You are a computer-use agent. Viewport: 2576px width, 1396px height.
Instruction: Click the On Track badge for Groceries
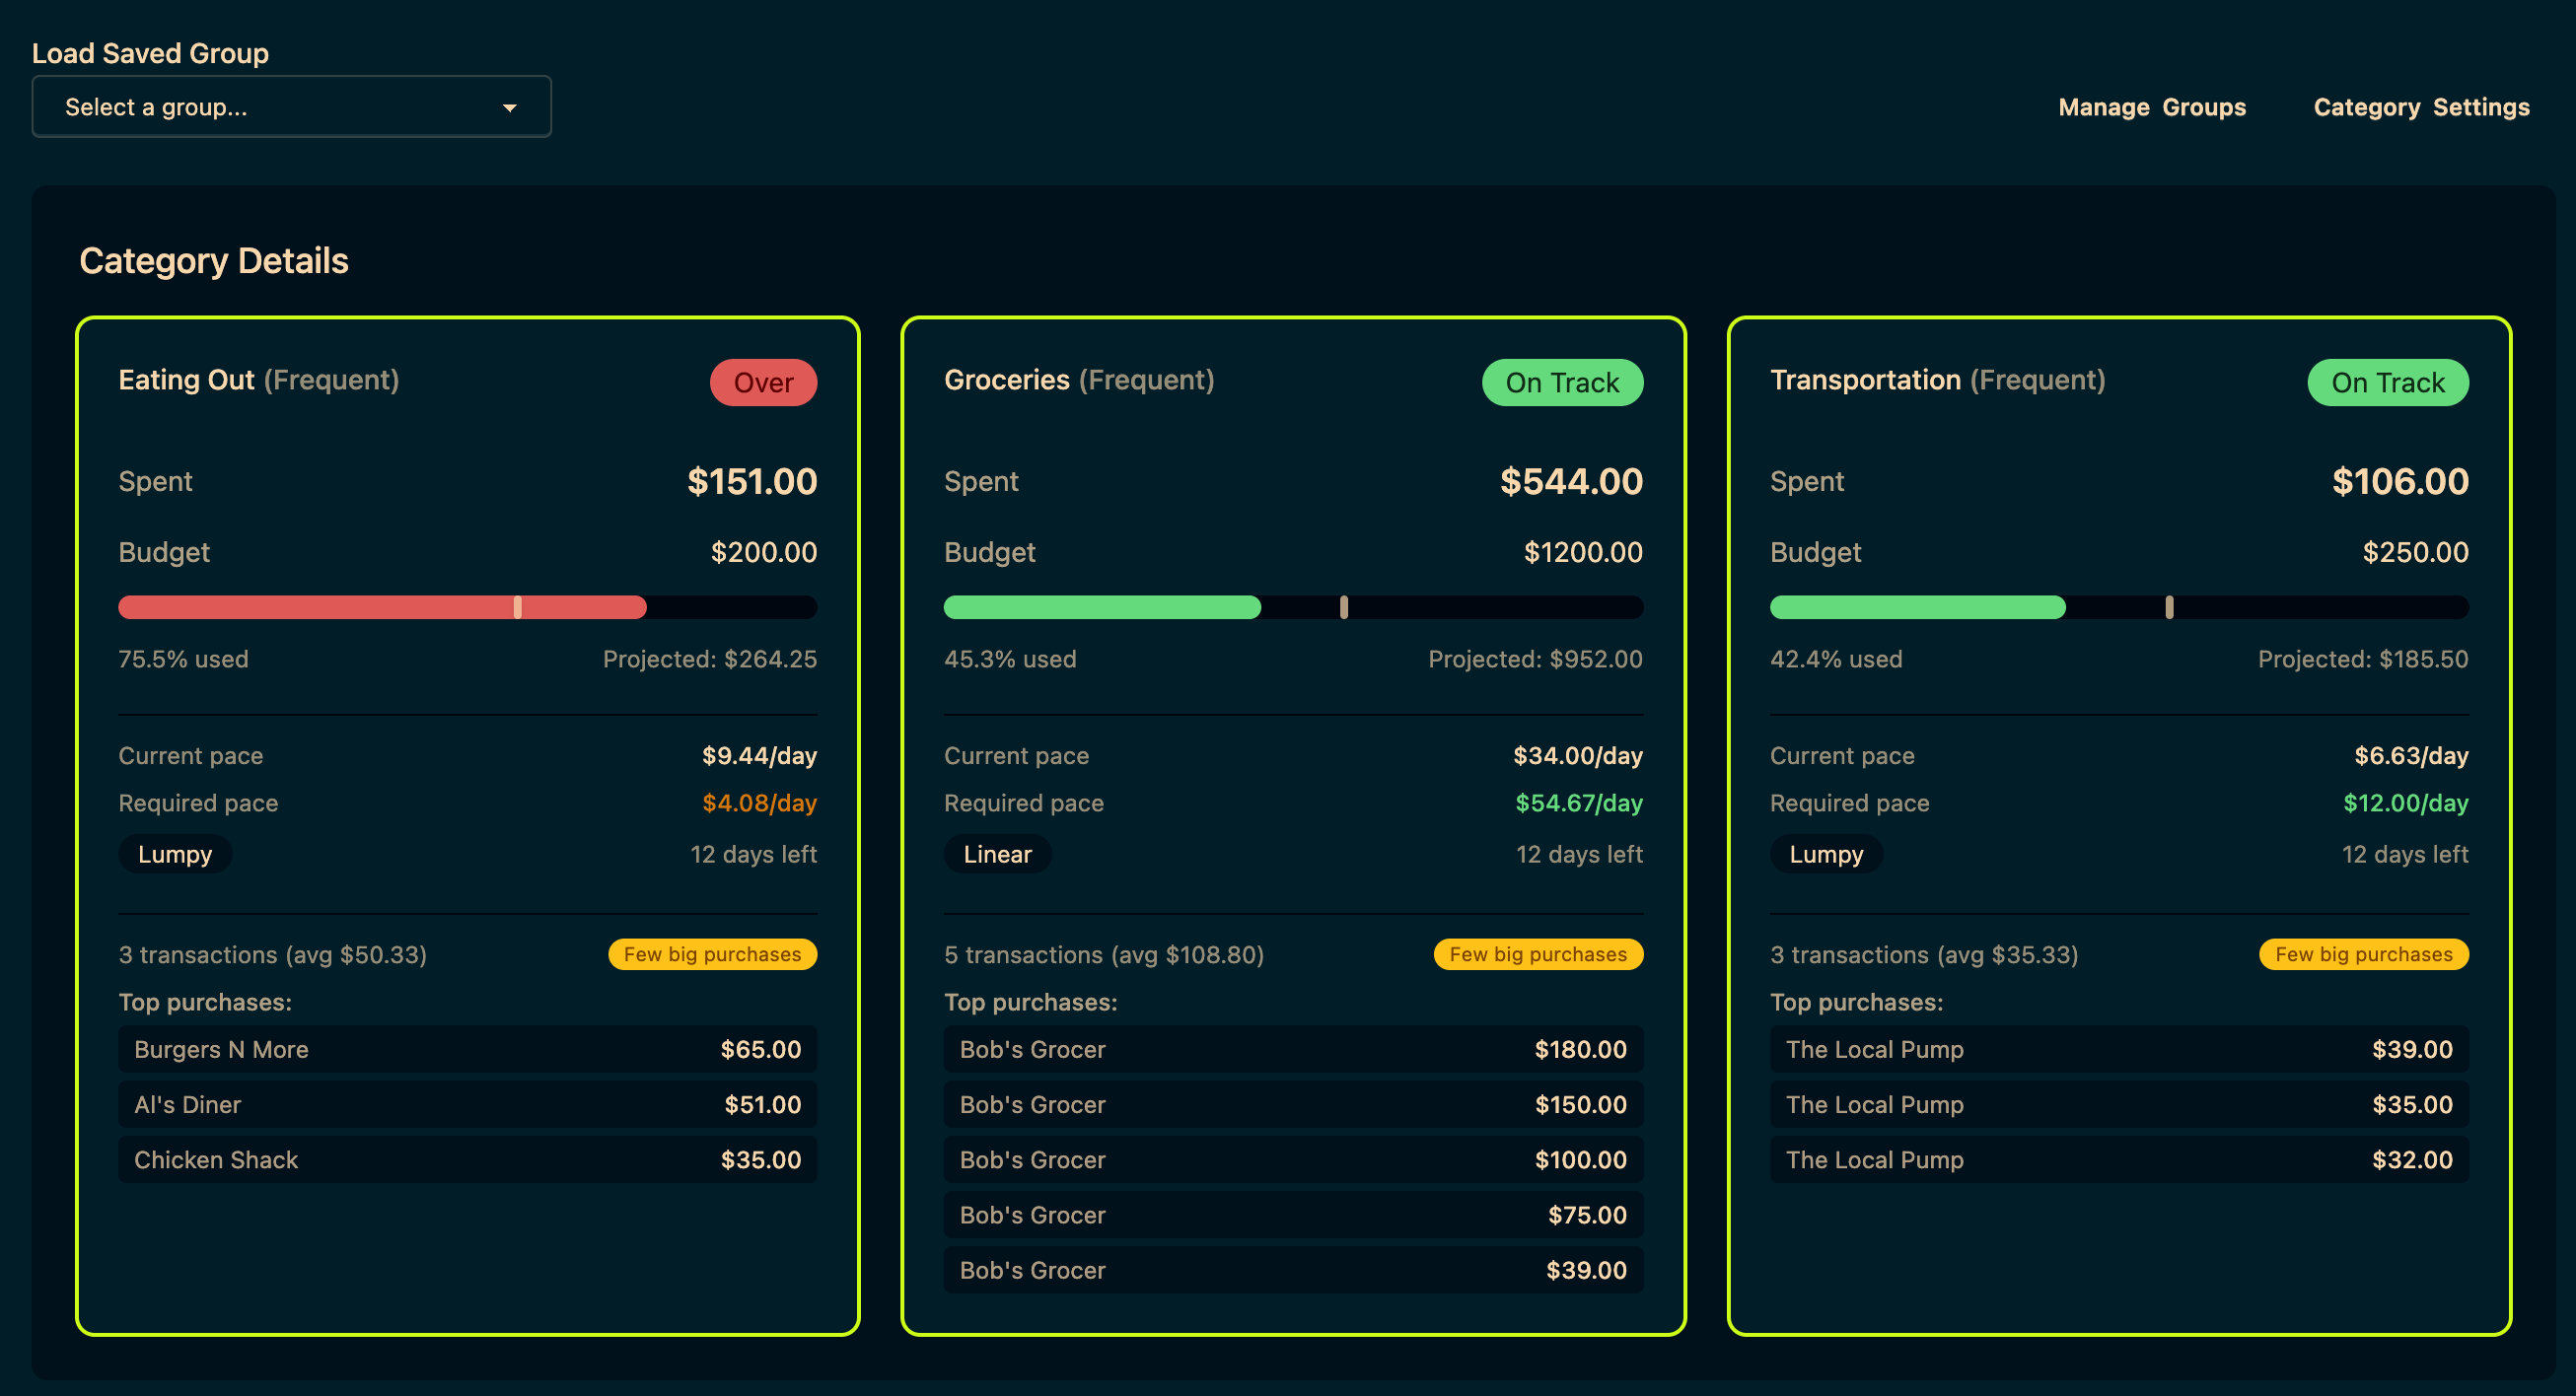(x=1562, y=382)
